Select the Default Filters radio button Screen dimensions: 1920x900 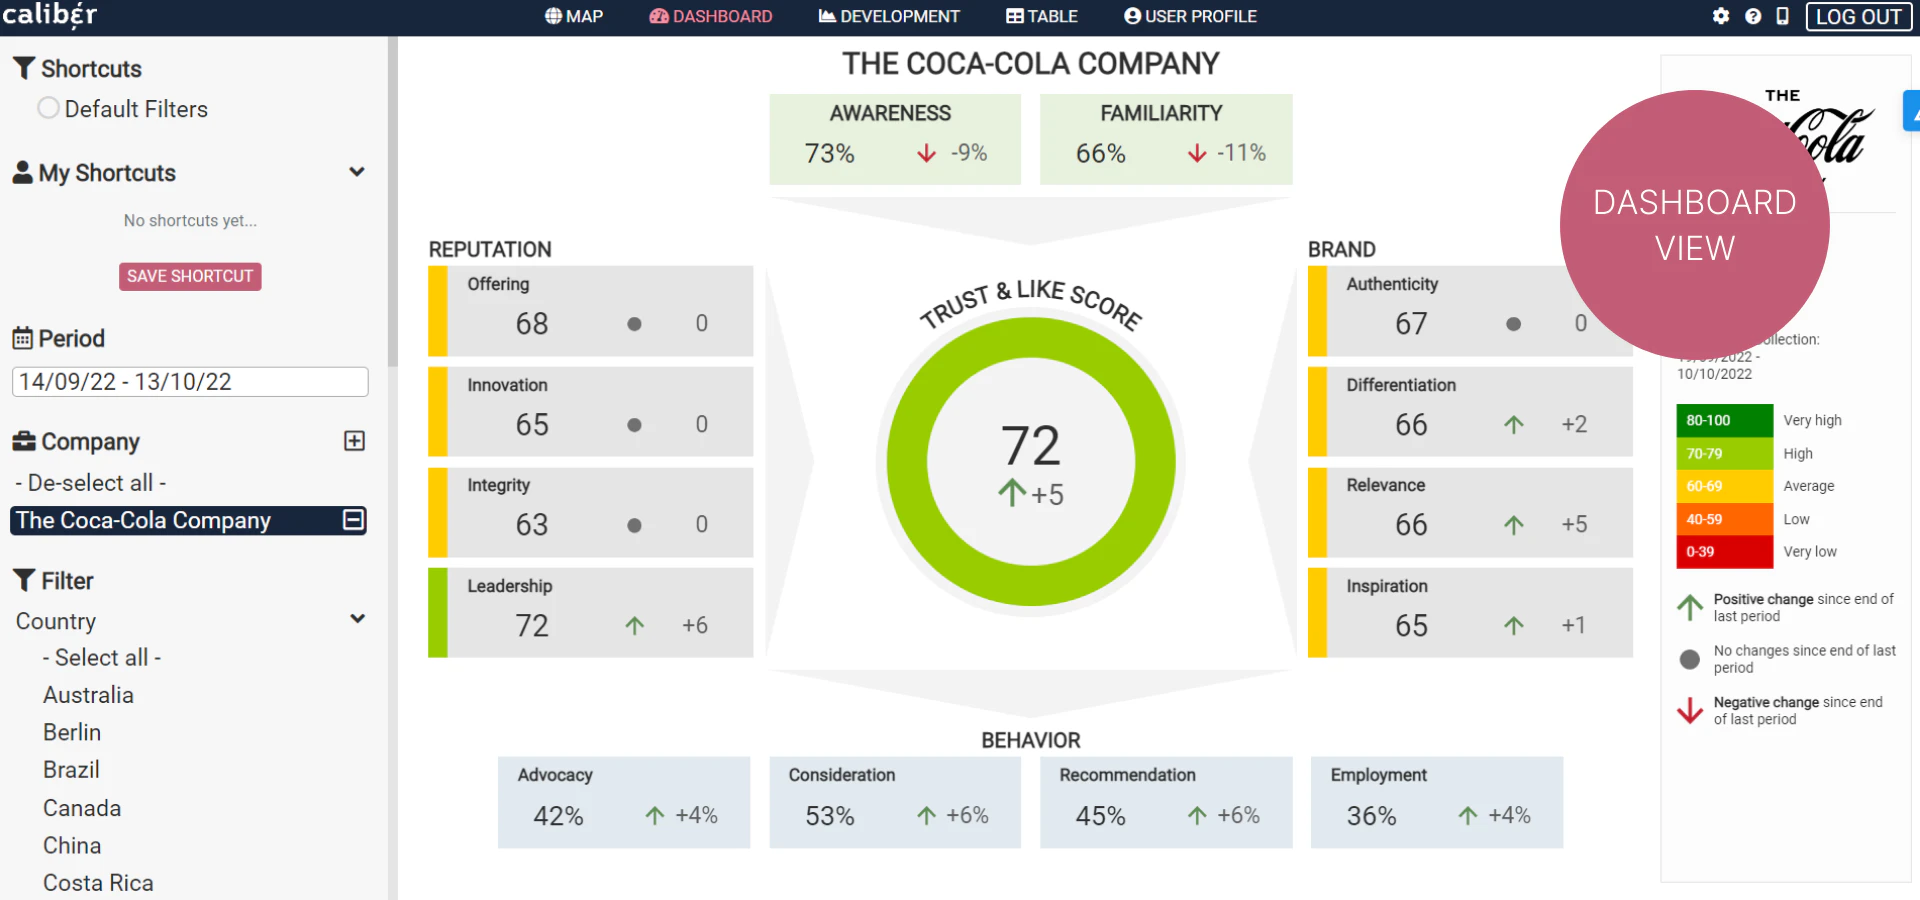48,108
